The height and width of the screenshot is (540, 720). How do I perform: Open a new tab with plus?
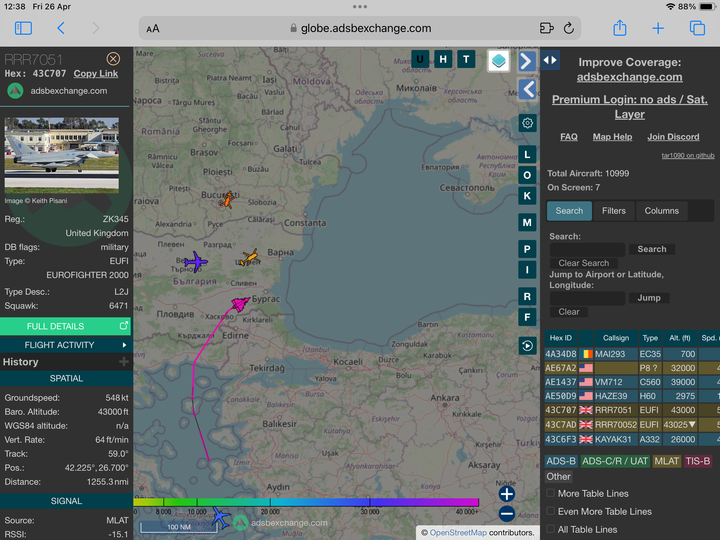(658, 28)
